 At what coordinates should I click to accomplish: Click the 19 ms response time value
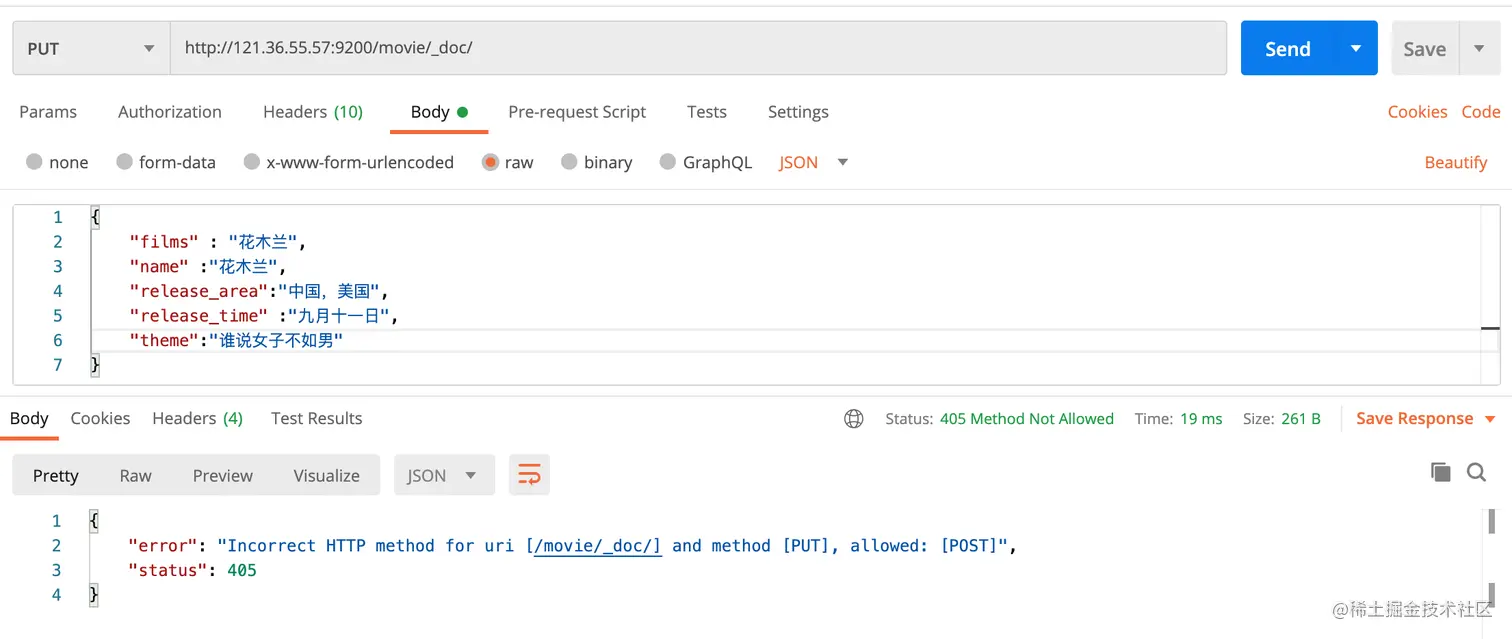1201,419
